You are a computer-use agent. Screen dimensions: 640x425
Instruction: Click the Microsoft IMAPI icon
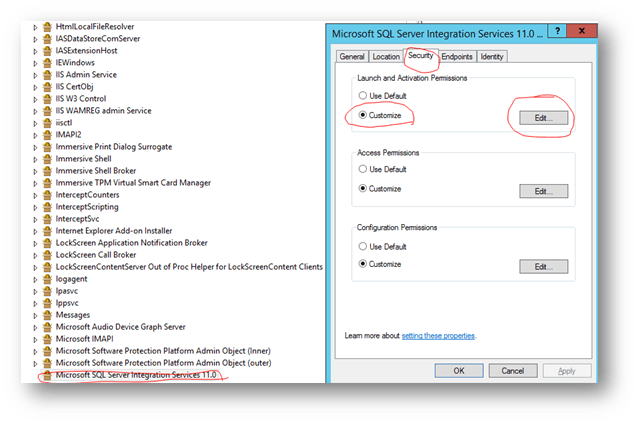pyautogui.click(x=47, y=338)
